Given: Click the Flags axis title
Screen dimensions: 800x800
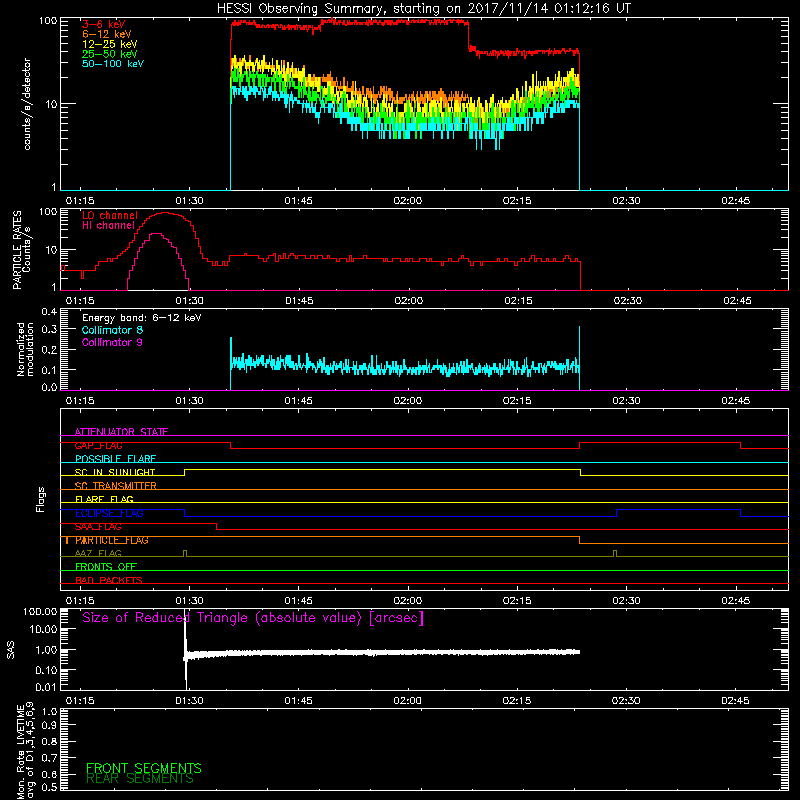Looking at the screenshot, I should click(x=40, y=499).
